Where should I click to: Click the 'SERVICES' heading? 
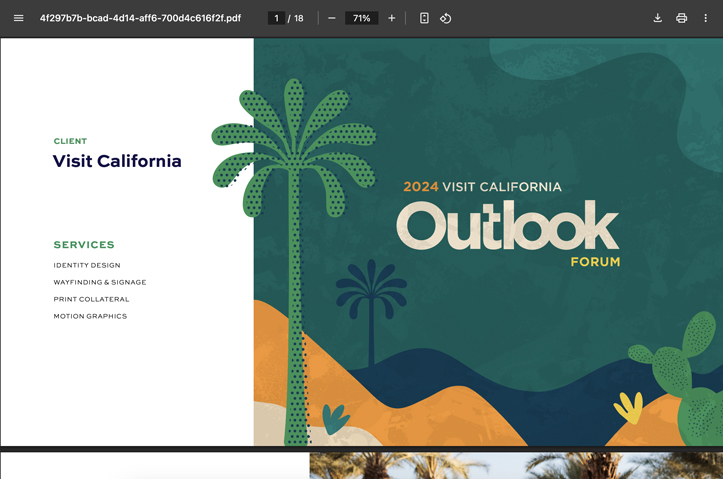click(84, 245)
